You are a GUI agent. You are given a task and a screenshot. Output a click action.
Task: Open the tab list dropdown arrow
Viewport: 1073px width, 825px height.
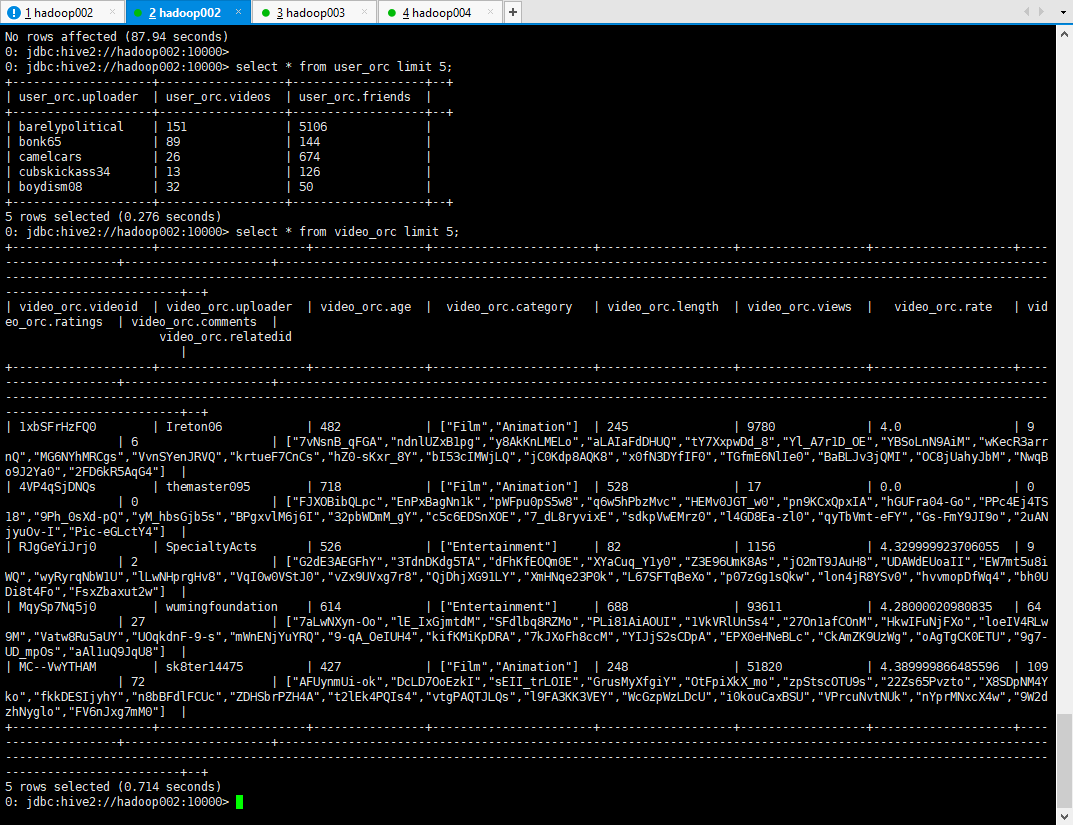click(x=1062, y=12)
